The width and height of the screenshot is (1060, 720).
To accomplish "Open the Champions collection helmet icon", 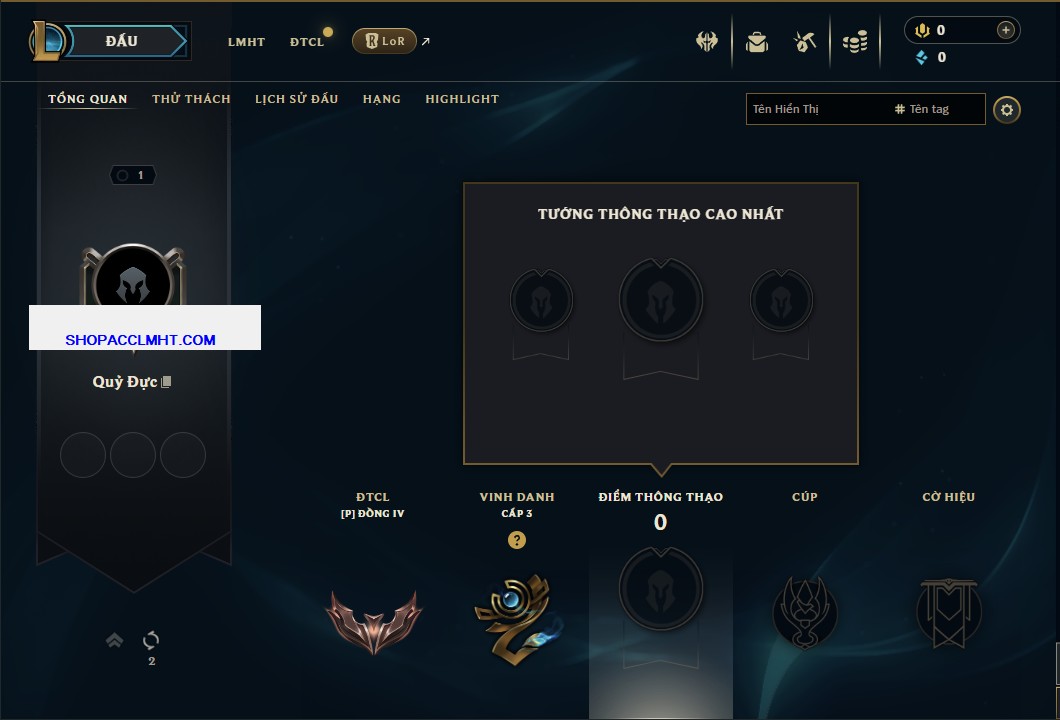I will click(x=706, y=42).
